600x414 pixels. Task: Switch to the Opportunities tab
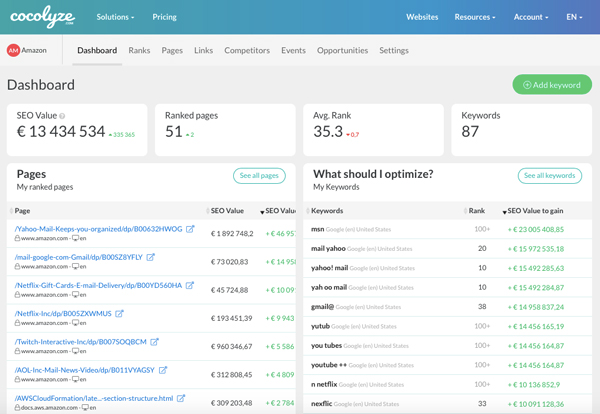(x=342, y=51)
